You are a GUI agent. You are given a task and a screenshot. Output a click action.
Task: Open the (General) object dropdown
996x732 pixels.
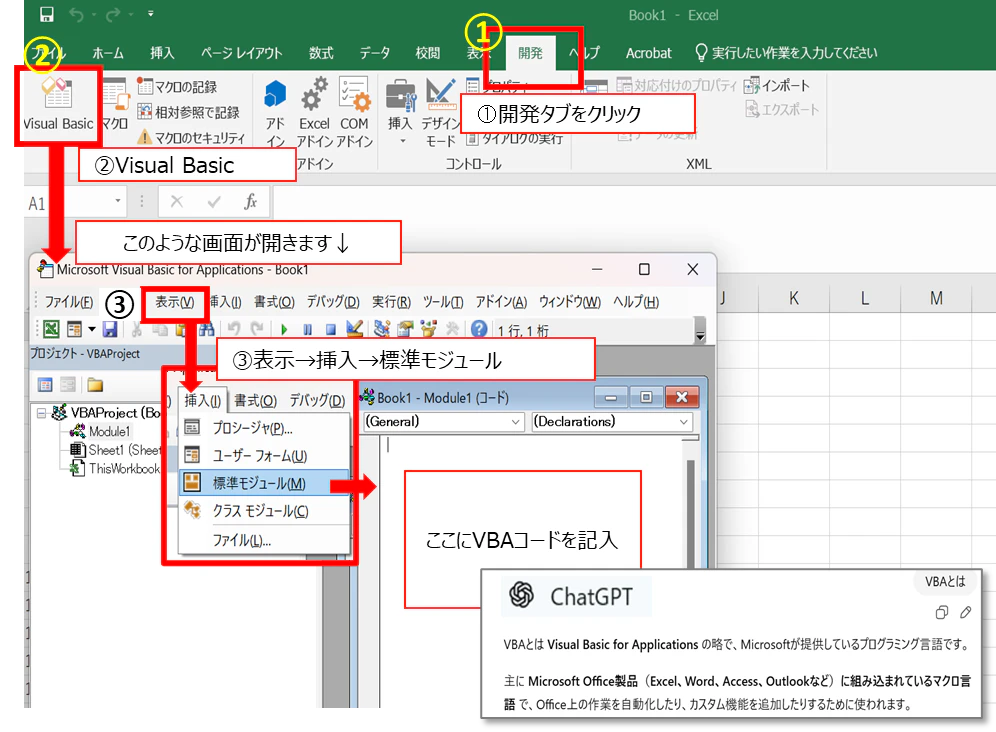click(x=443, y=422)
